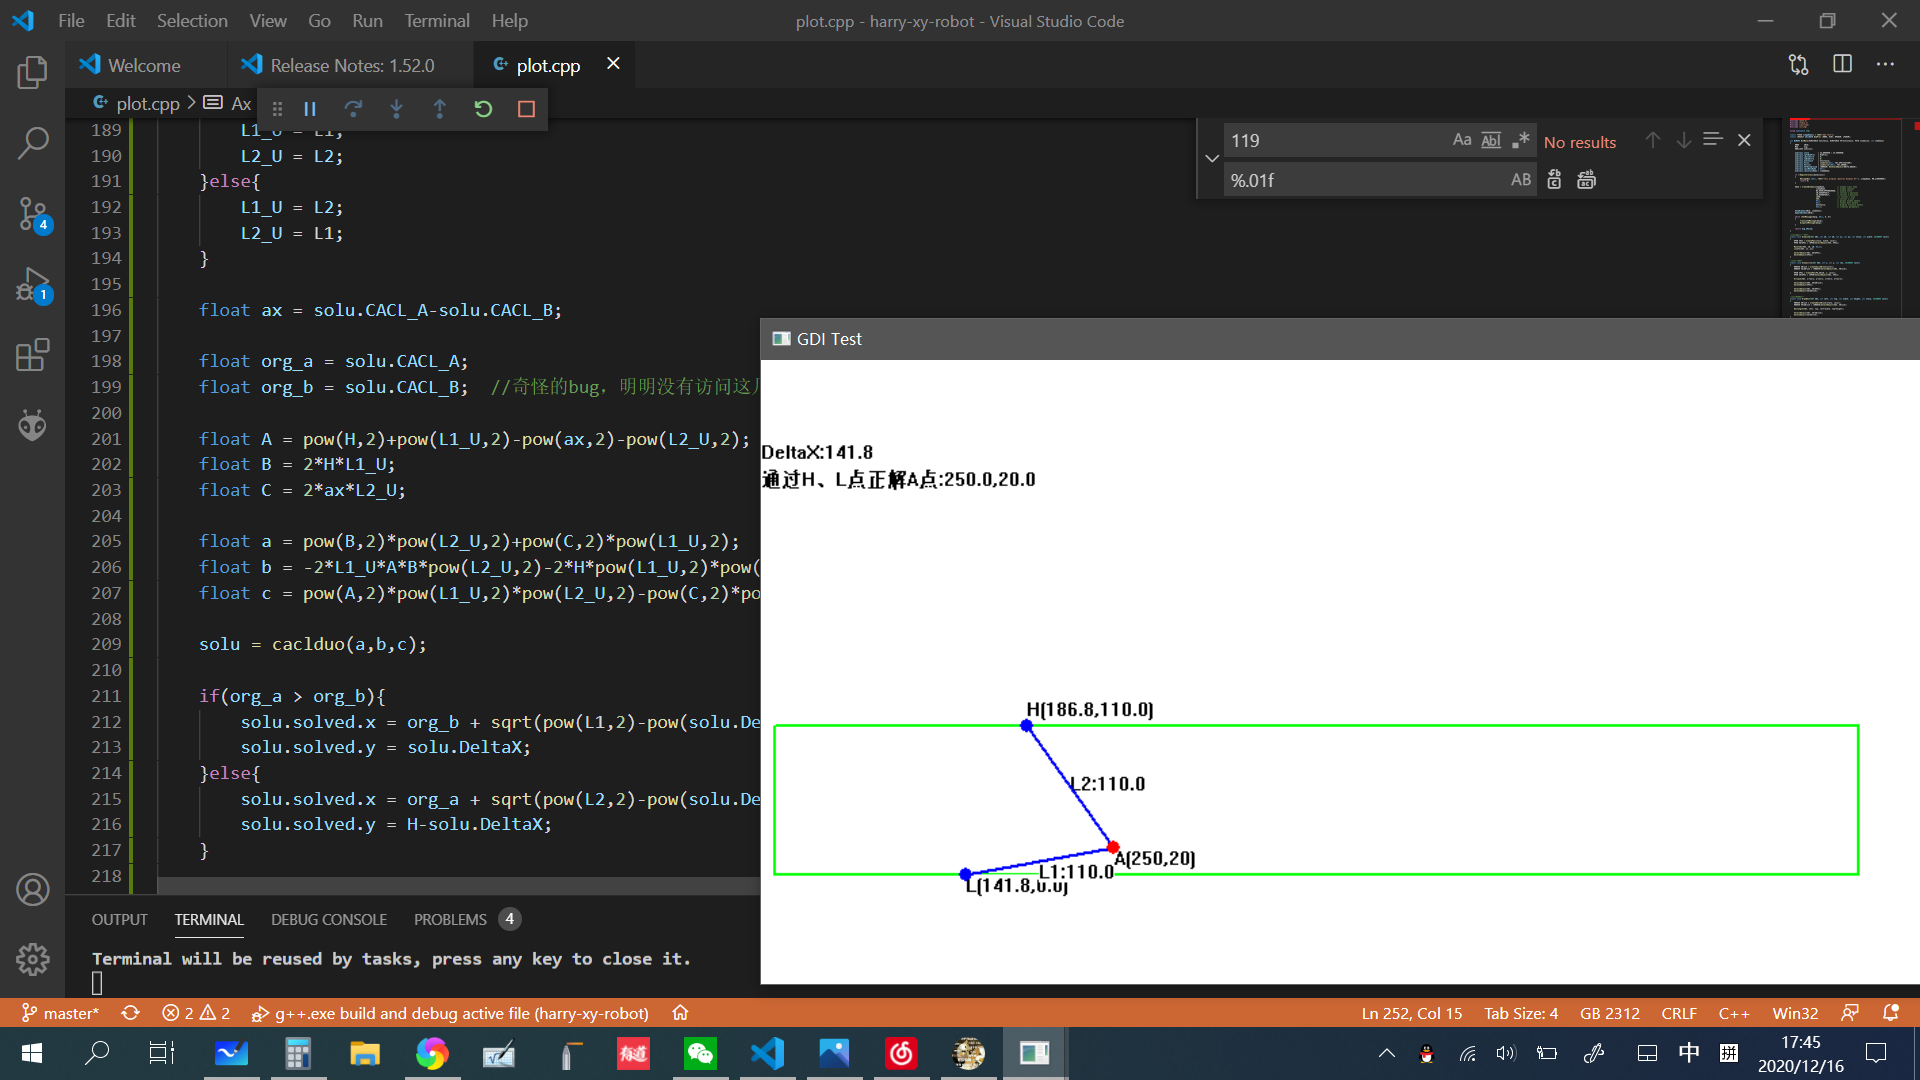Go to previous match in find widget
This screenshot has width=1920, height=1080.
click(x=1653, y=141)
